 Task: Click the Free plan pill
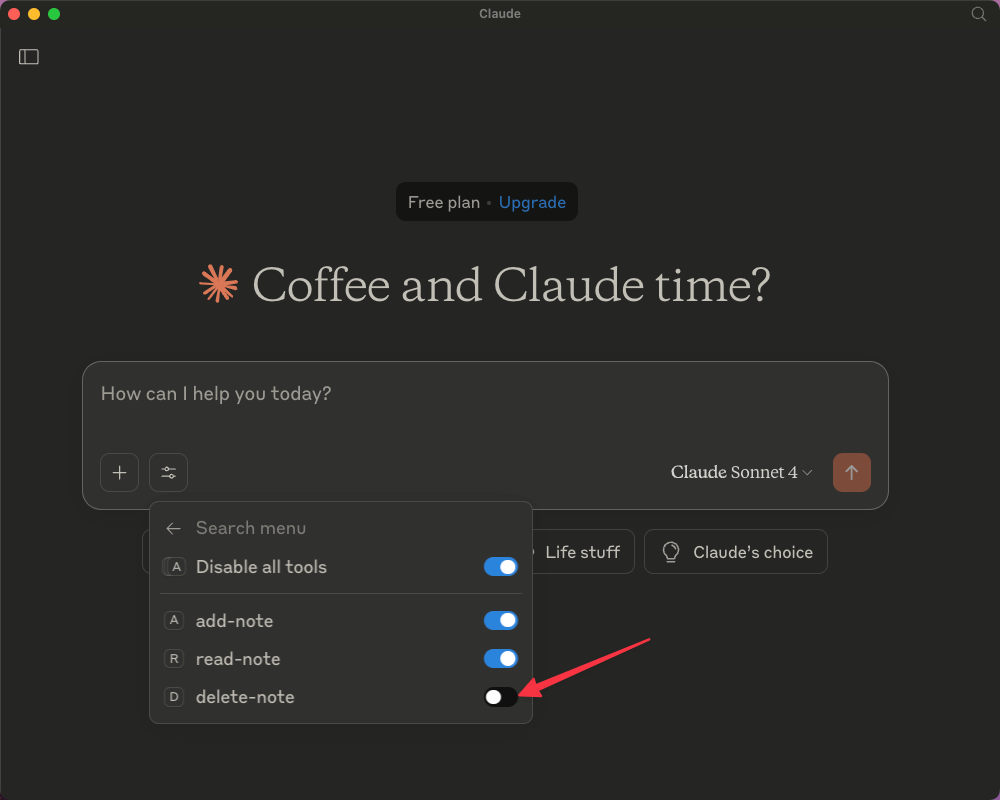[x=444, y=202]
